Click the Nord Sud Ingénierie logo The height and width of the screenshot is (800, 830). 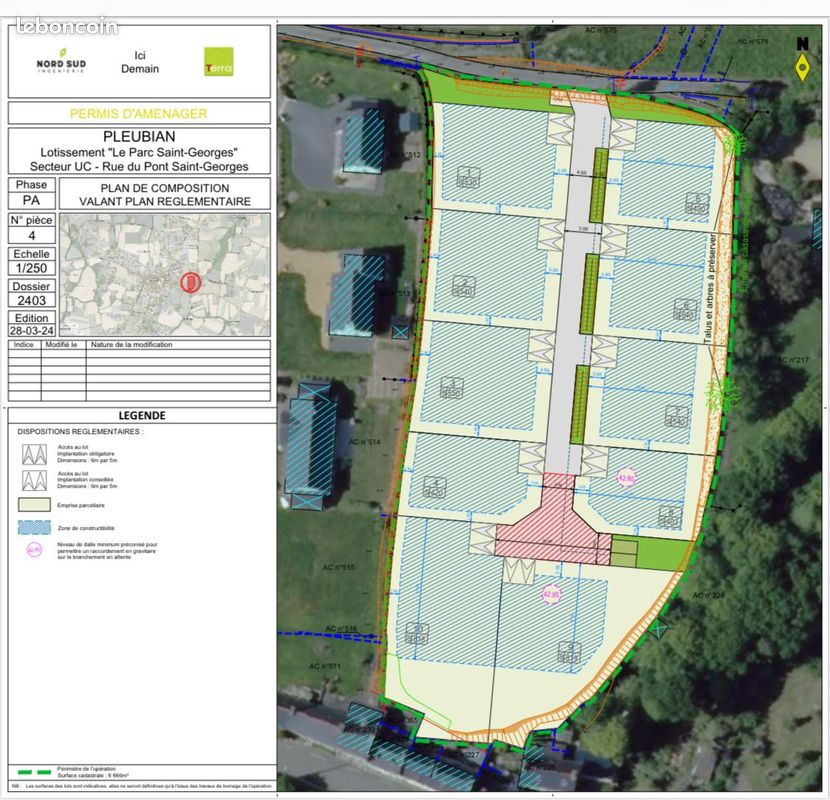61,60
